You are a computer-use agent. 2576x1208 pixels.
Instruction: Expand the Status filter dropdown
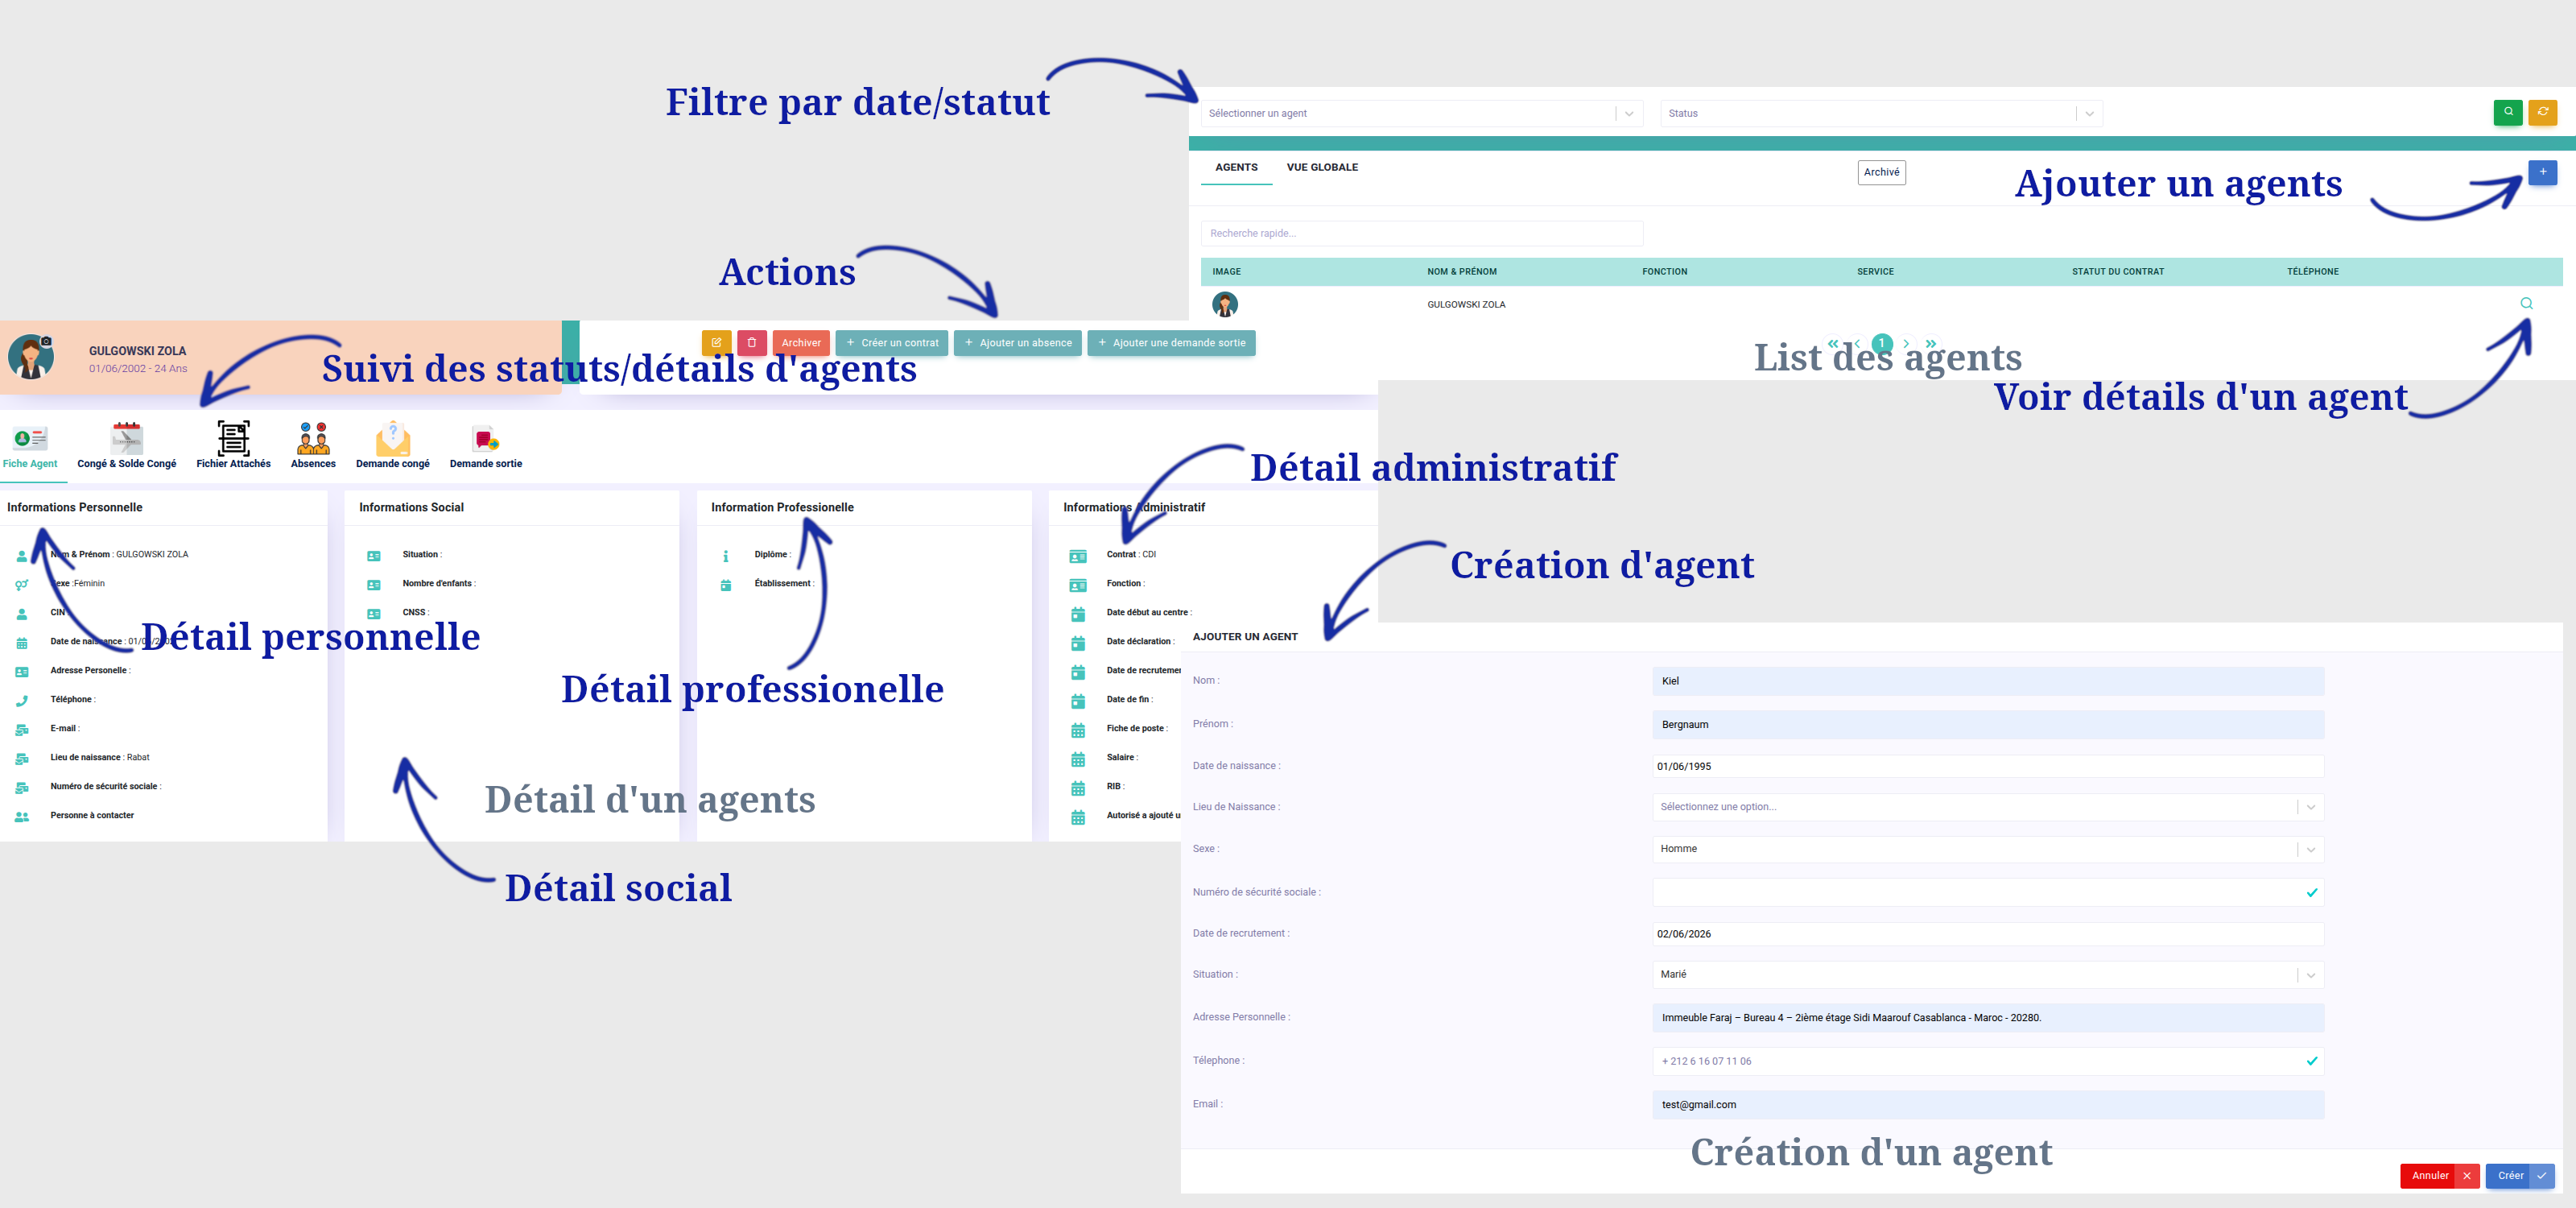(x=1881, y=113)
